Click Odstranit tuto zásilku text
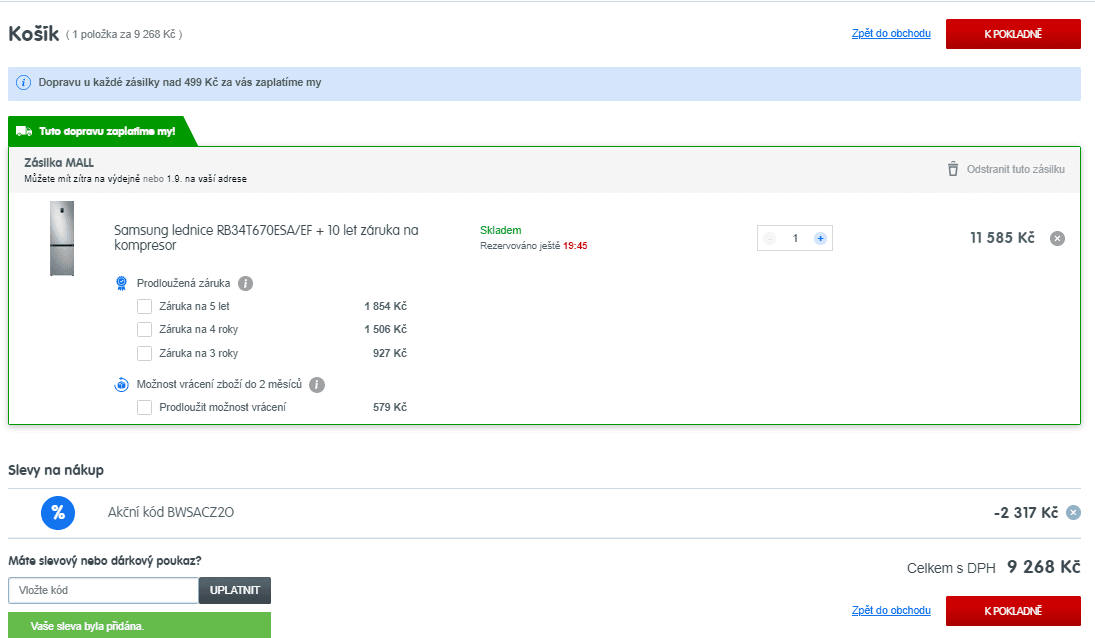 [1015, 169]
